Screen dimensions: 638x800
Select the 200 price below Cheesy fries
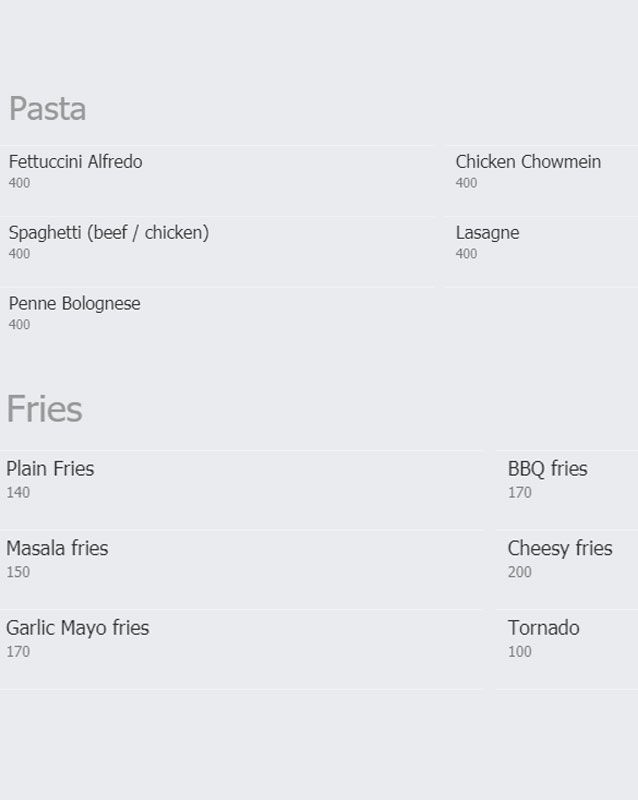pyautogui.click(x=520, y=573)
